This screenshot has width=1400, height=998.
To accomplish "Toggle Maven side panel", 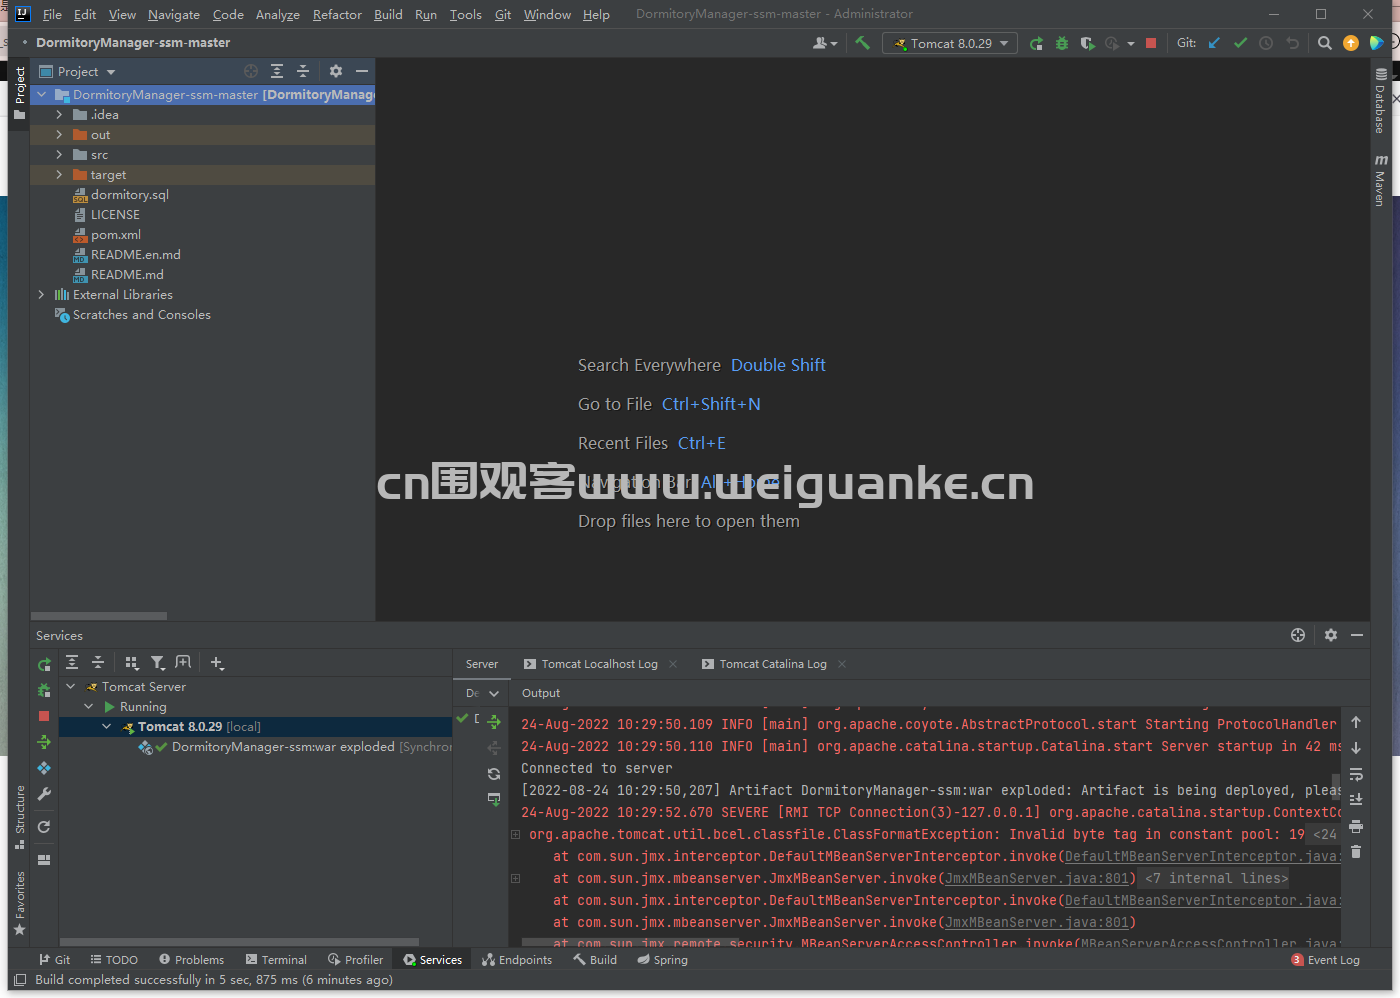I will click(1380, 181).
